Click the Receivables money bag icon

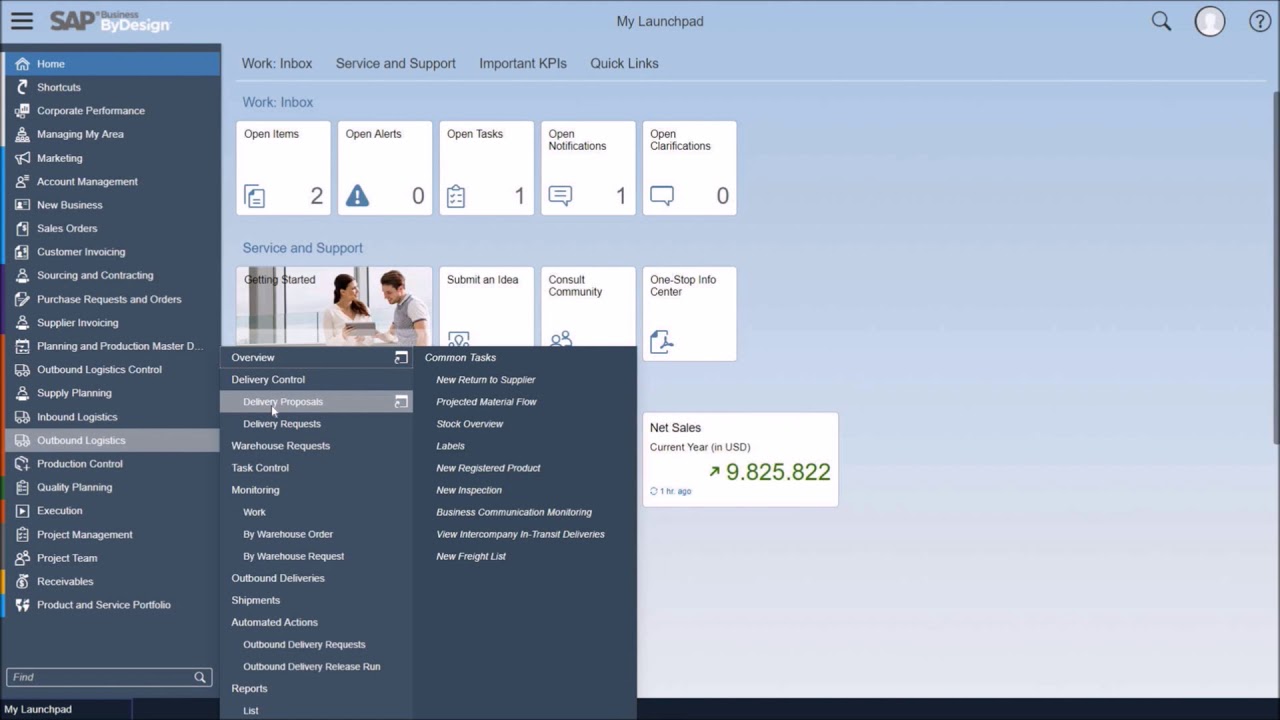(x=22, y=581)
